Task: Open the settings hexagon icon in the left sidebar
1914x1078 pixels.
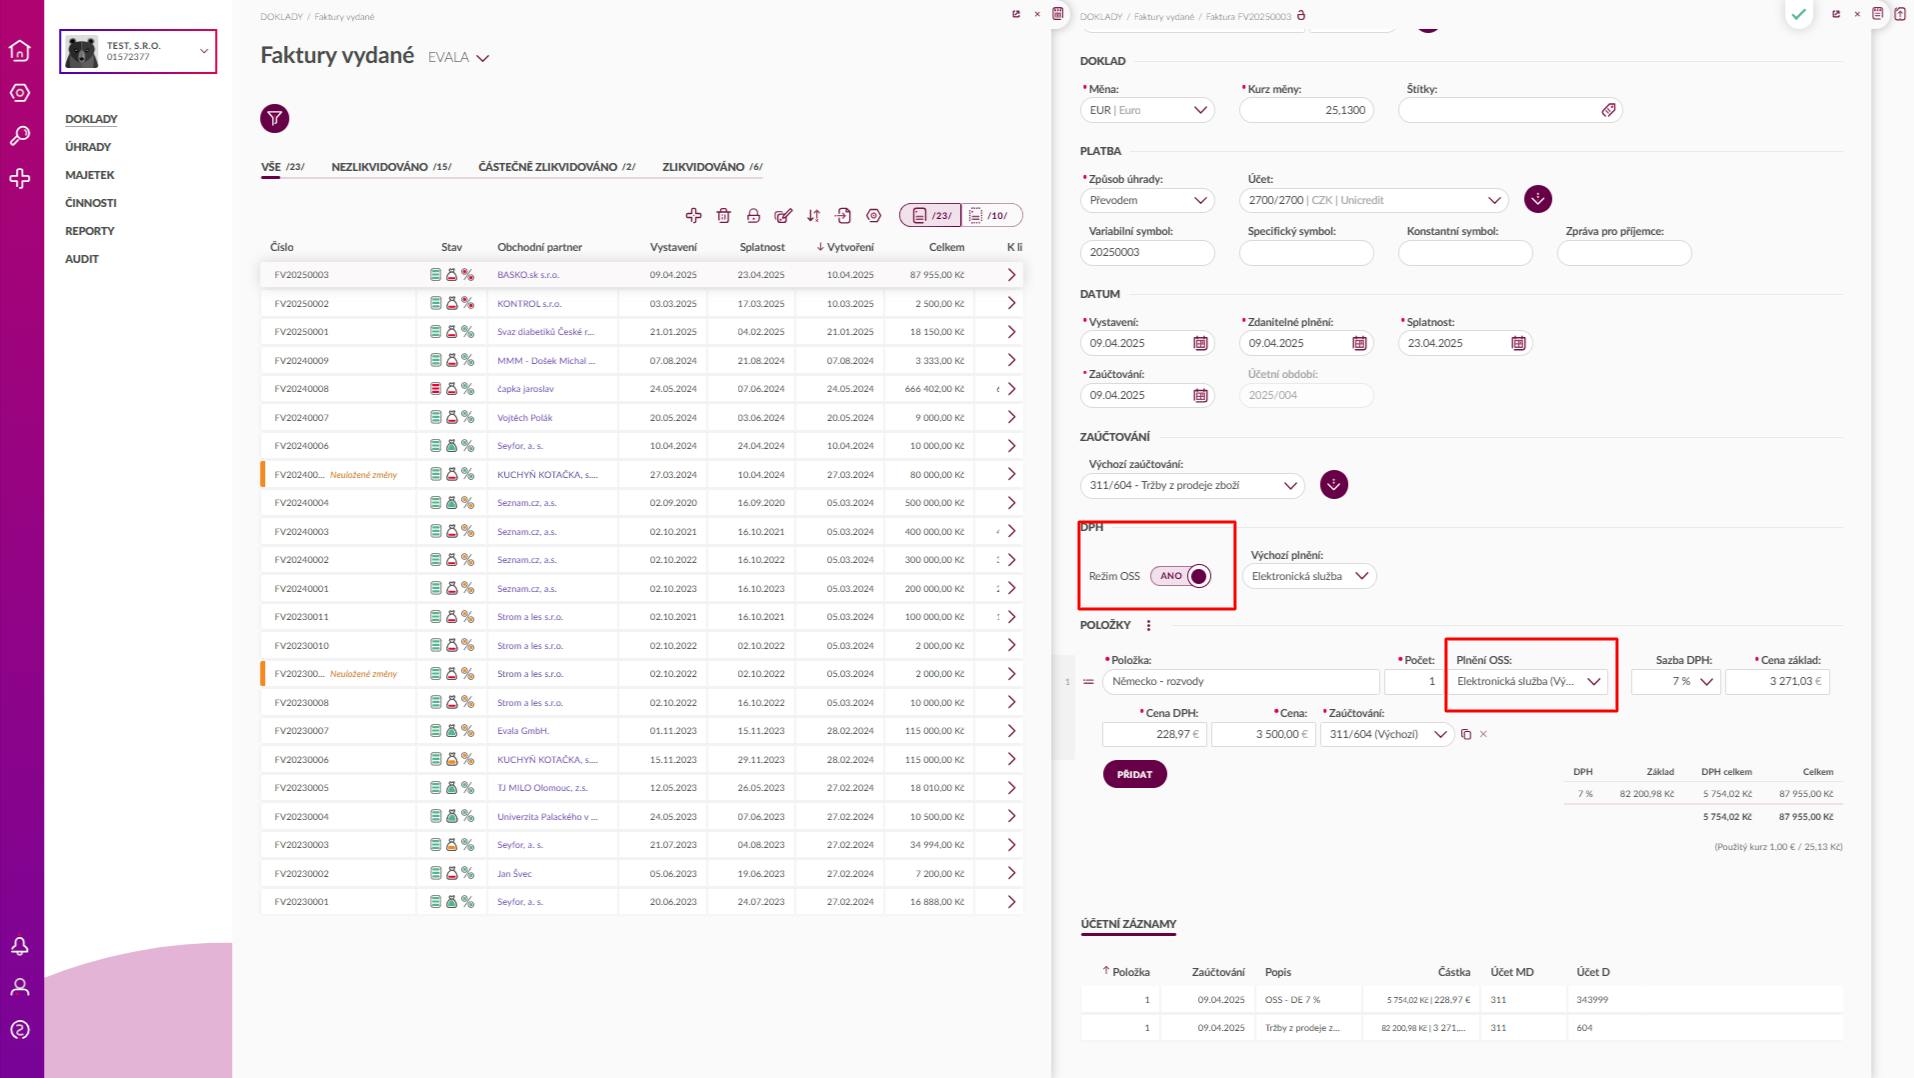Action: tap(20, 93)
